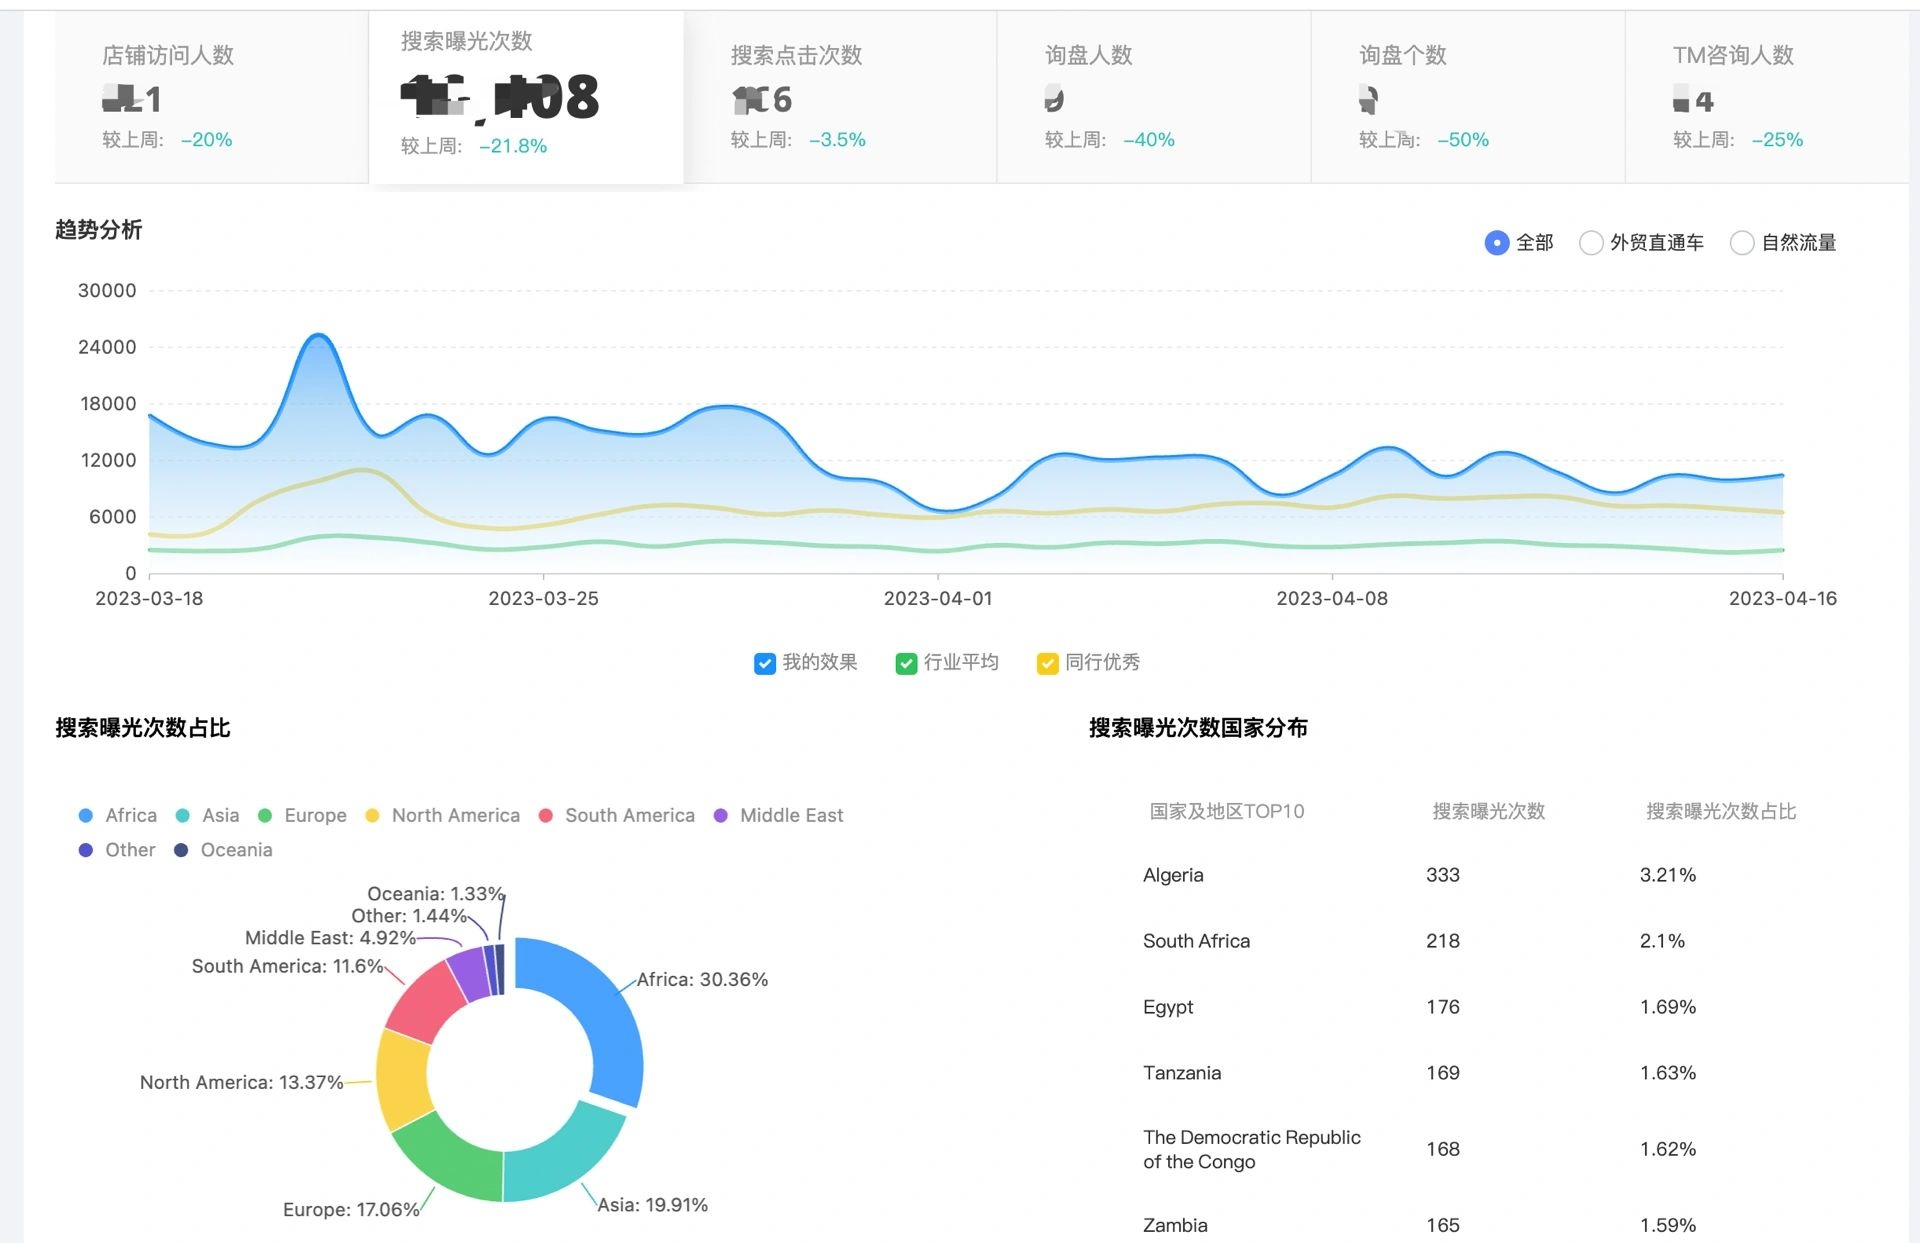Uncheck the 我的效果 checkbox
The width and height of the screenshot is (1920, 1243).
(x=765, y=664)
